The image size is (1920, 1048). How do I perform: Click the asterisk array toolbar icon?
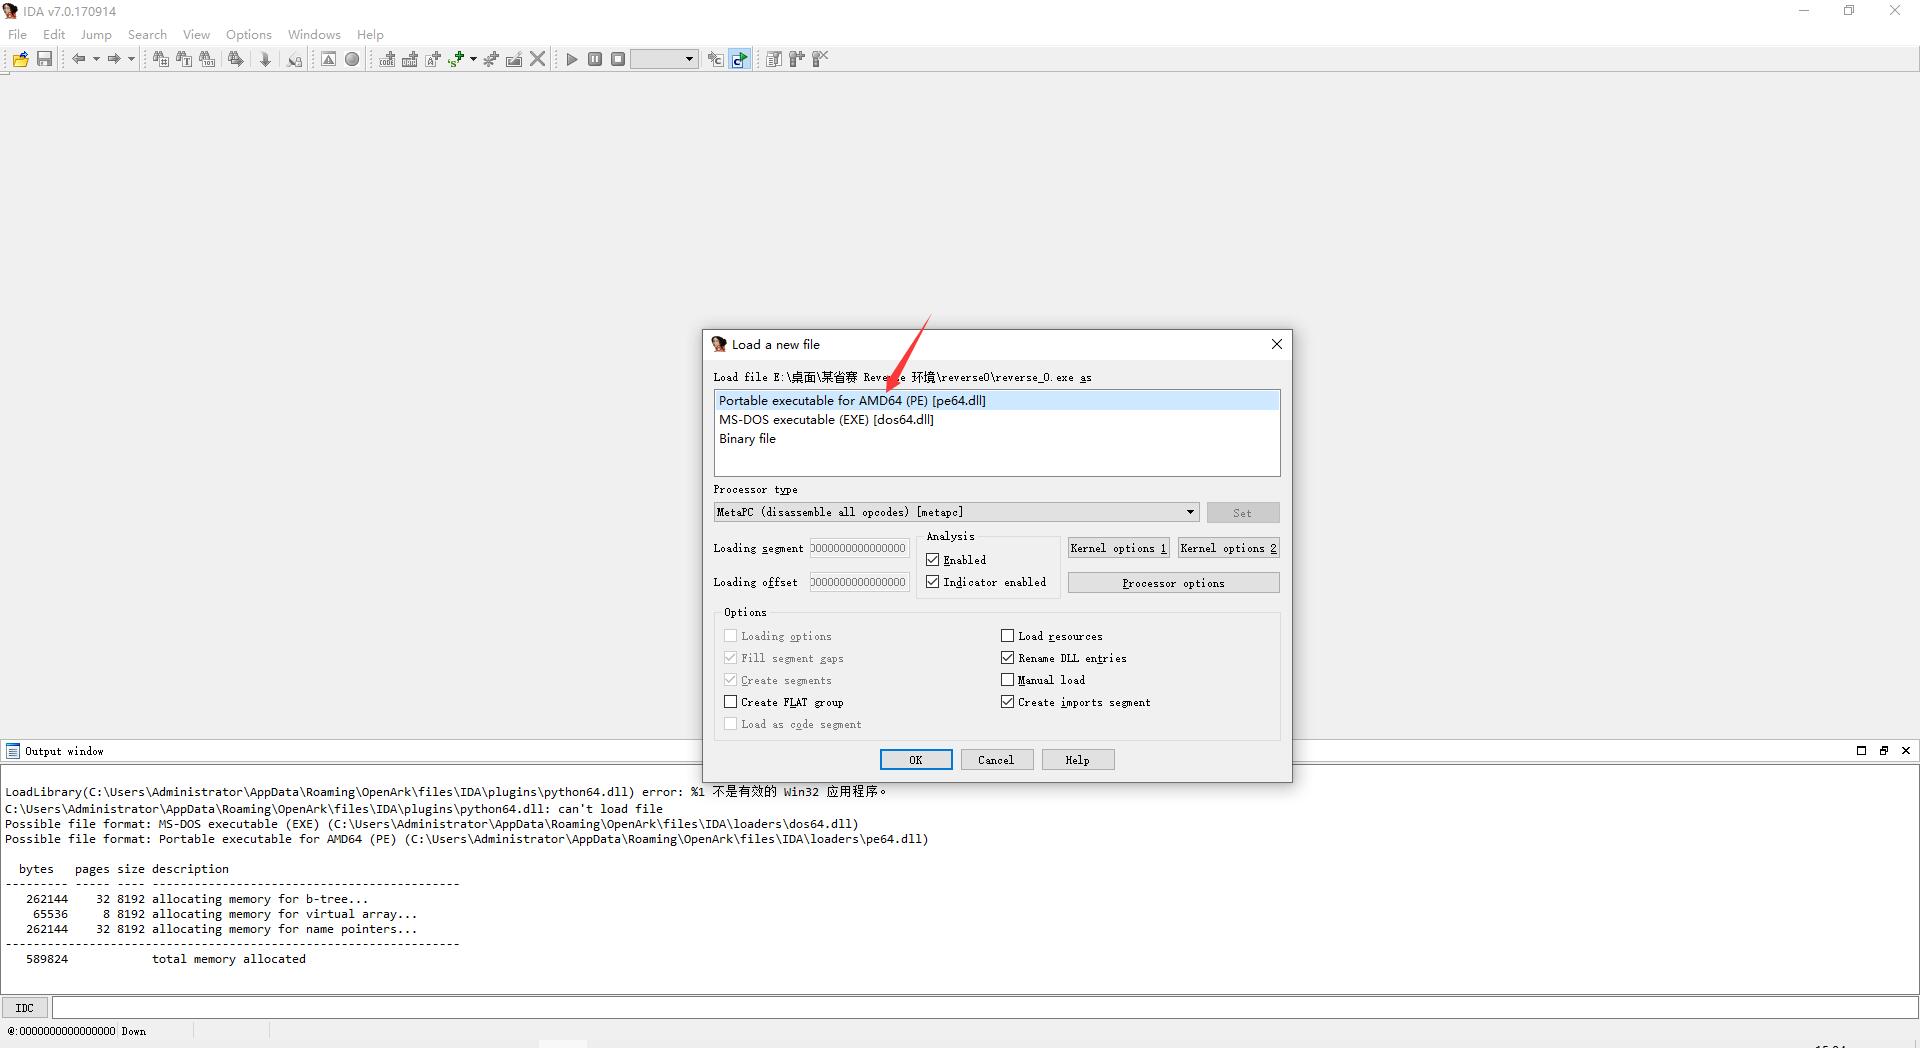(491, 59)
